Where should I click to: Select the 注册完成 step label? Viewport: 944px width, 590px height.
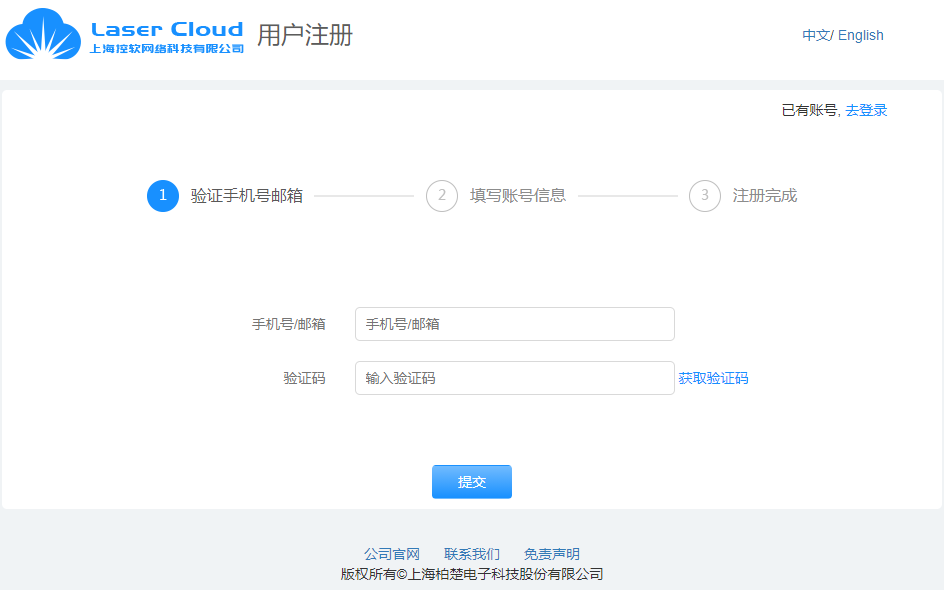click(x=765, y=196)
